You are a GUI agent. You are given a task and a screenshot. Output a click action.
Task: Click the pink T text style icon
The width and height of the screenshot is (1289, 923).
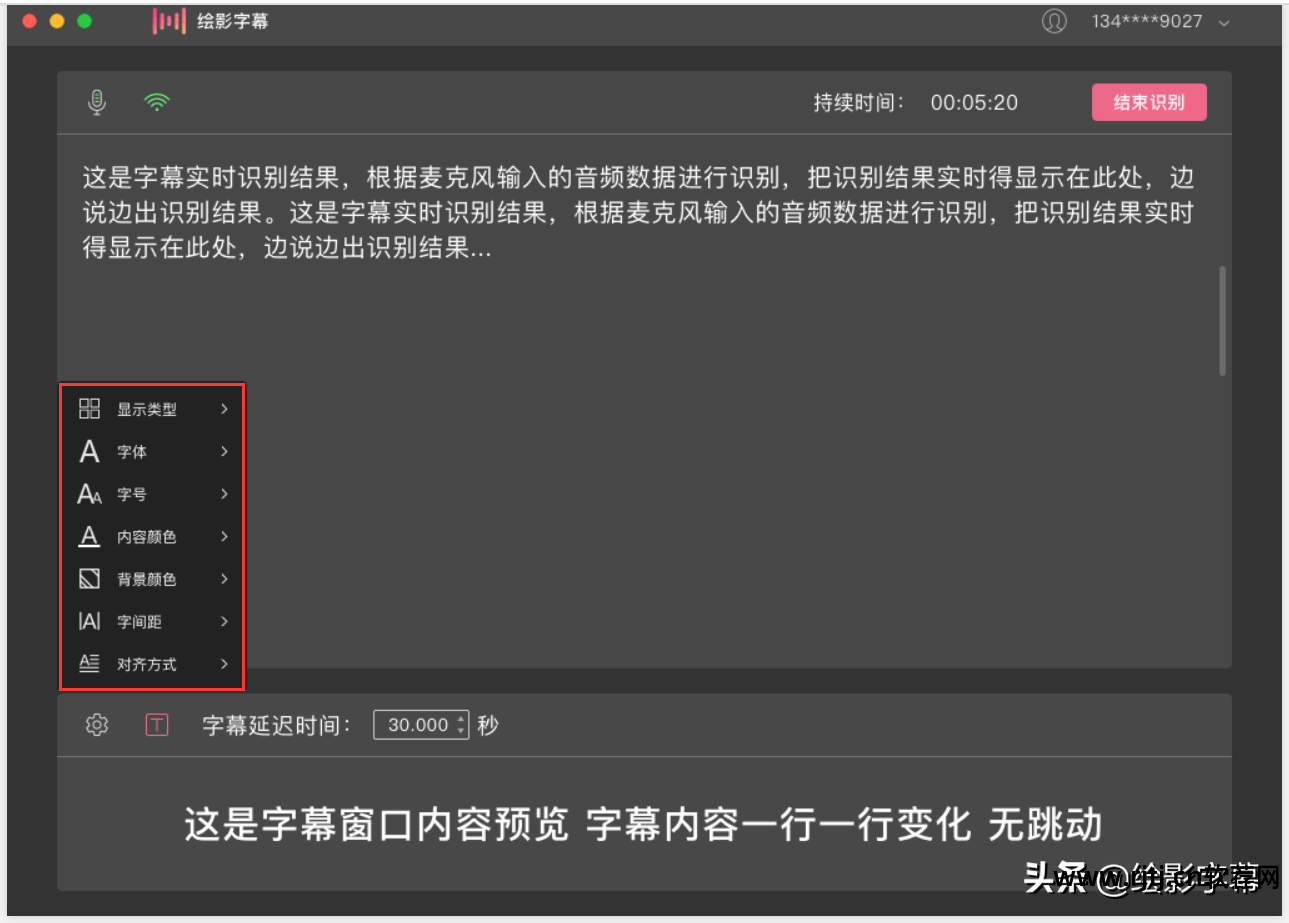157,725
